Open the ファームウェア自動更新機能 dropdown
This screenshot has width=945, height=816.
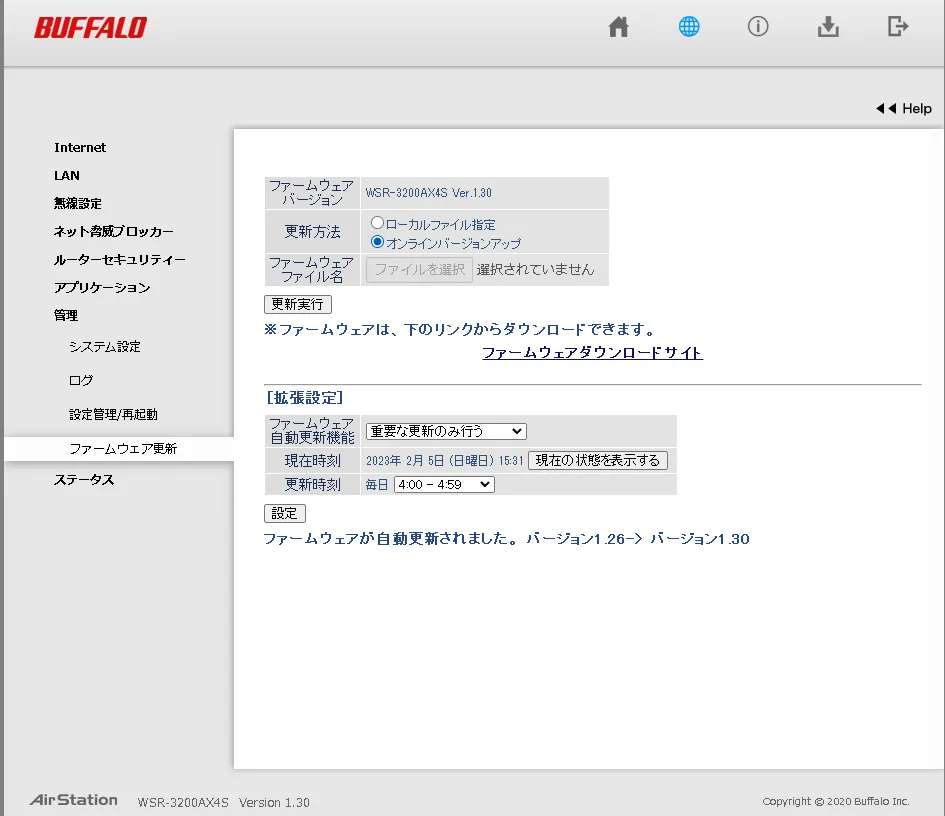[446, 432]
